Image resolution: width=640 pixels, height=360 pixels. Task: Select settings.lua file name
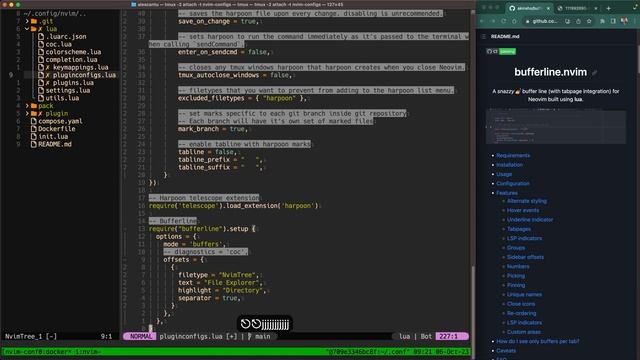68,90
